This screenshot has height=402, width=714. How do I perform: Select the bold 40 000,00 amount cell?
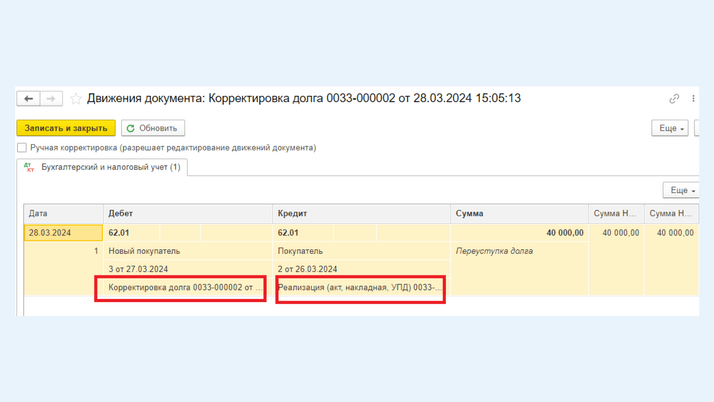[x=520, y=233]
